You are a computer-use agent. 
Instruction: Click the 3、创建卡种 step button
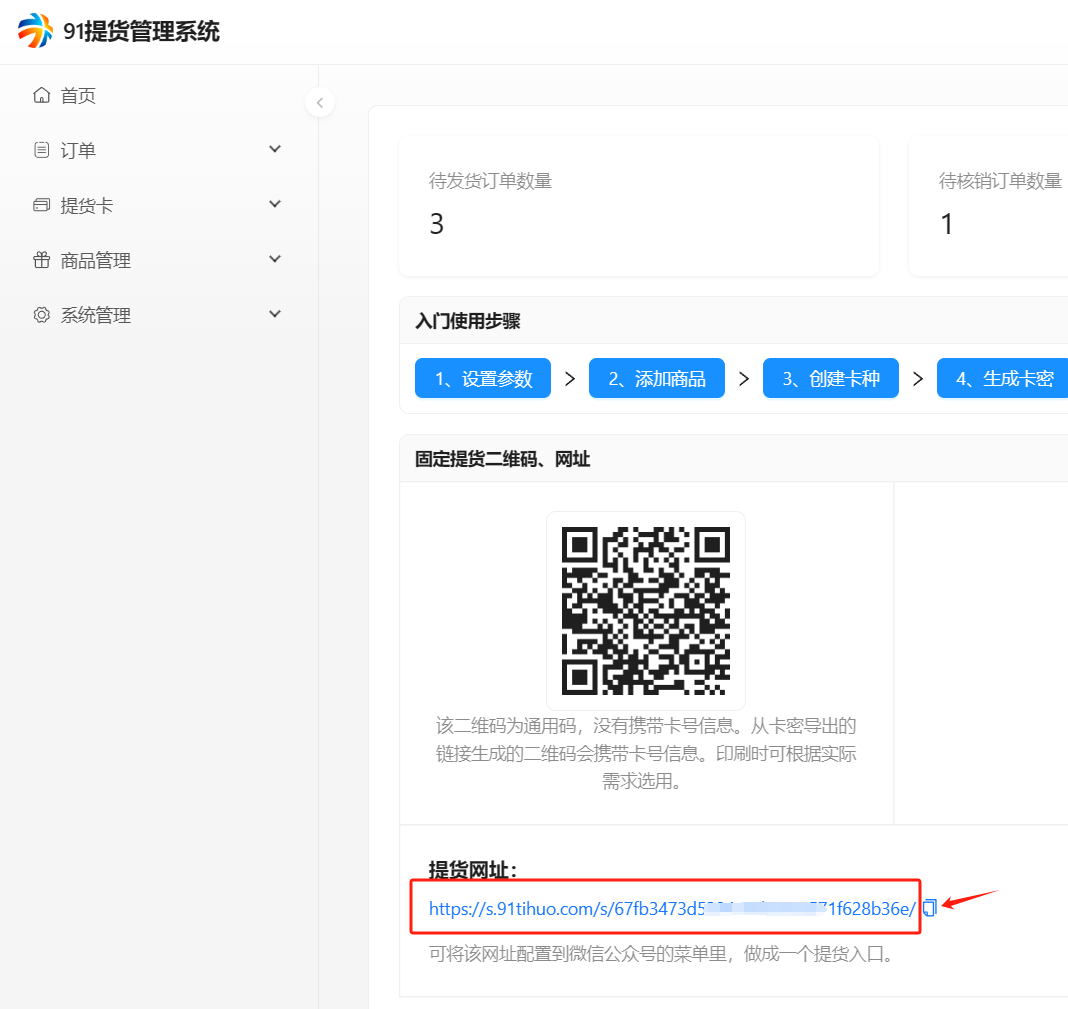[831, 378]
